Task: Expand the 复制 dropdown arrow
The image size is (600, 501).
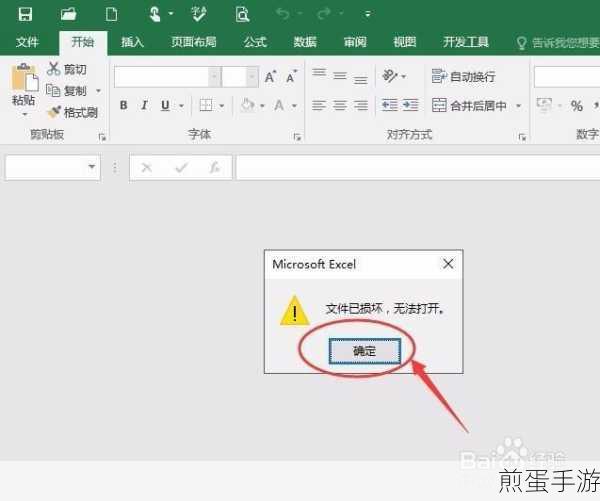Action: pyautogui.click(x=98, y=91)
